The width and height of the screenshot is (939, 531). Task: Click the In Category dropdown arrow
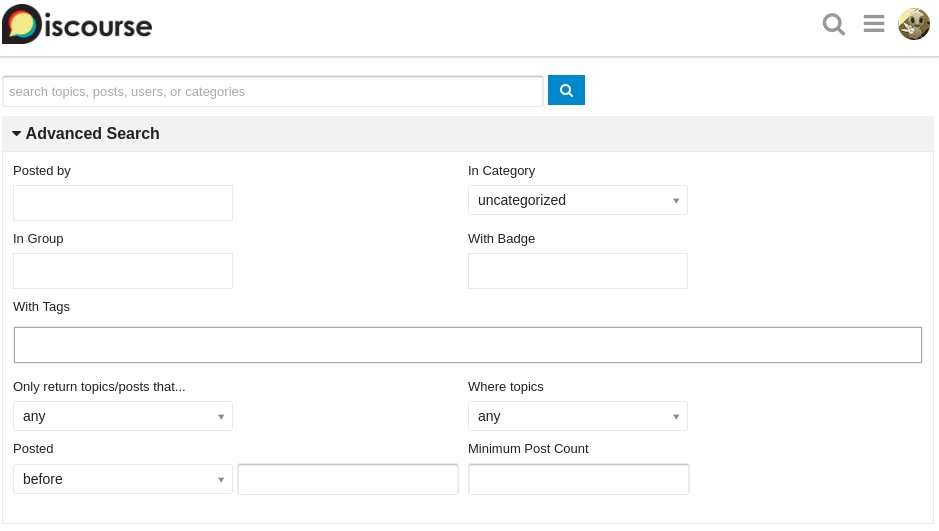pyautogui.click(x=676, y=200)
